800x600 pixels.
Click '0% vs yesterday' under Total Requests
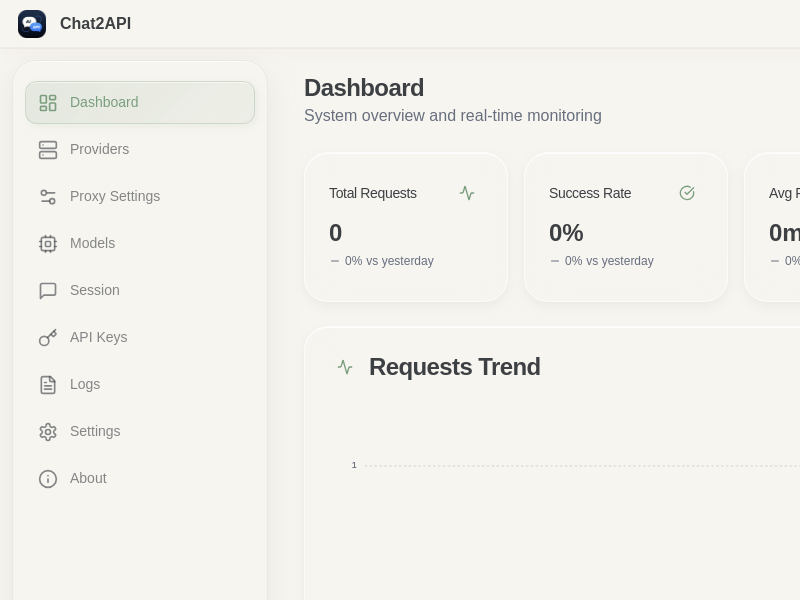click(x=389, y=261)
